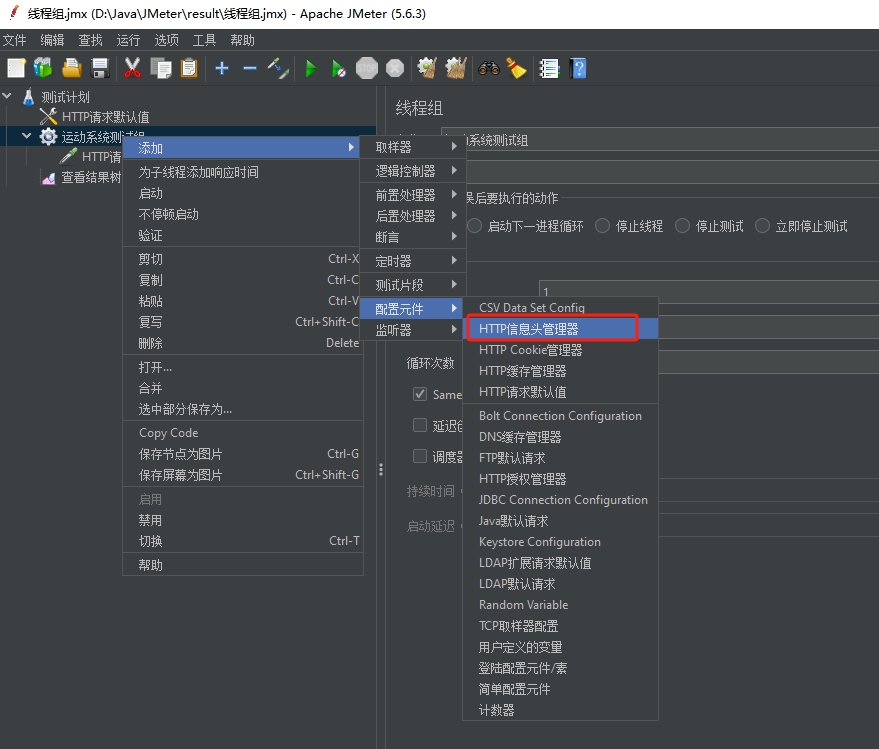This screenshot has width=879, height=749.
Task: Click the Cut scissors toolbar icon
Action: (x=132, y=68)
